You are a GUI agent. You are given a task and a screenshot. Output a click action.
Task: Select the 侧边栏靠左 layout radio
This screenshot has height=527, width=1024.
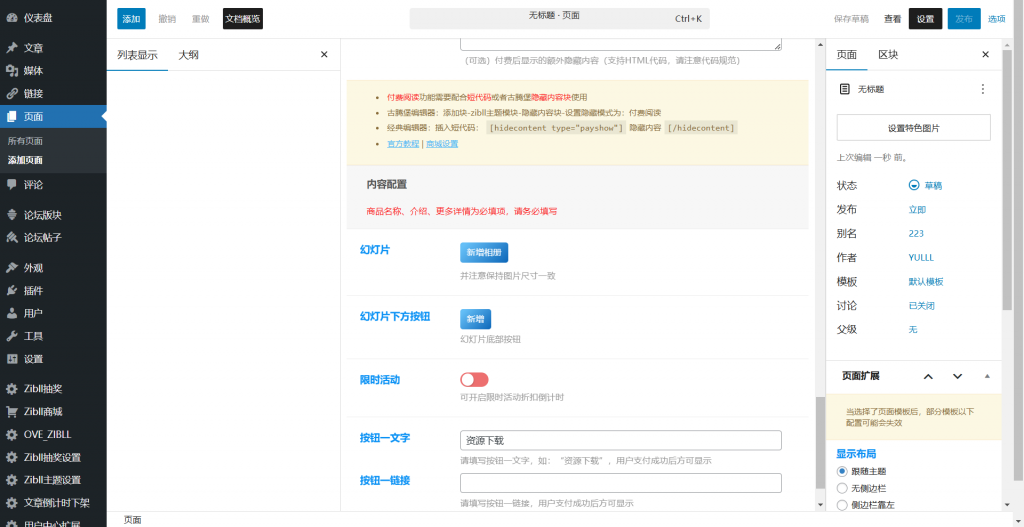coord(842,505)
